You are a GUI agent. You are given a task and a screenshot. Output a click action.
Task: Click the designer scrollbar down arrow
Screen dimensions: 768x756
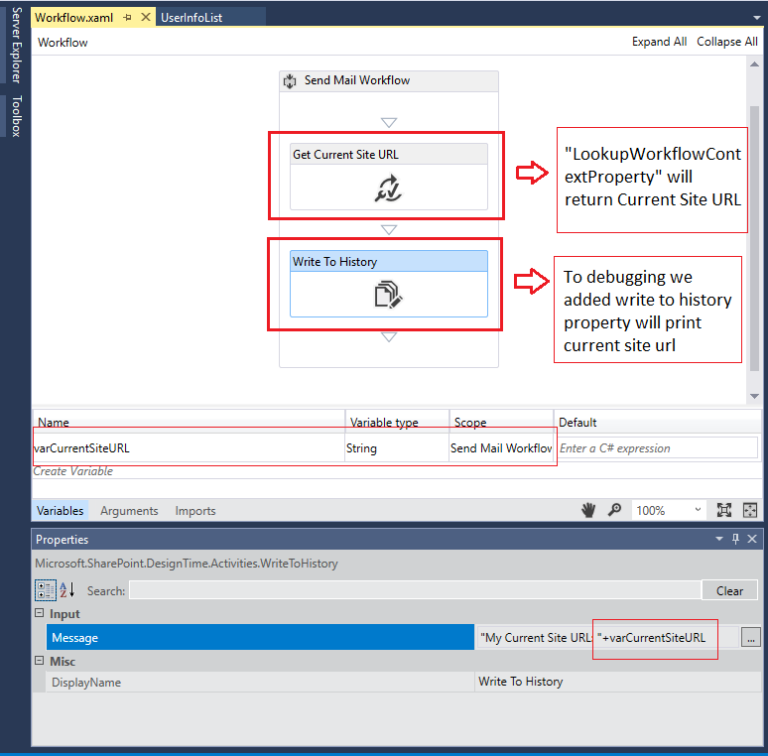point(754,396)
